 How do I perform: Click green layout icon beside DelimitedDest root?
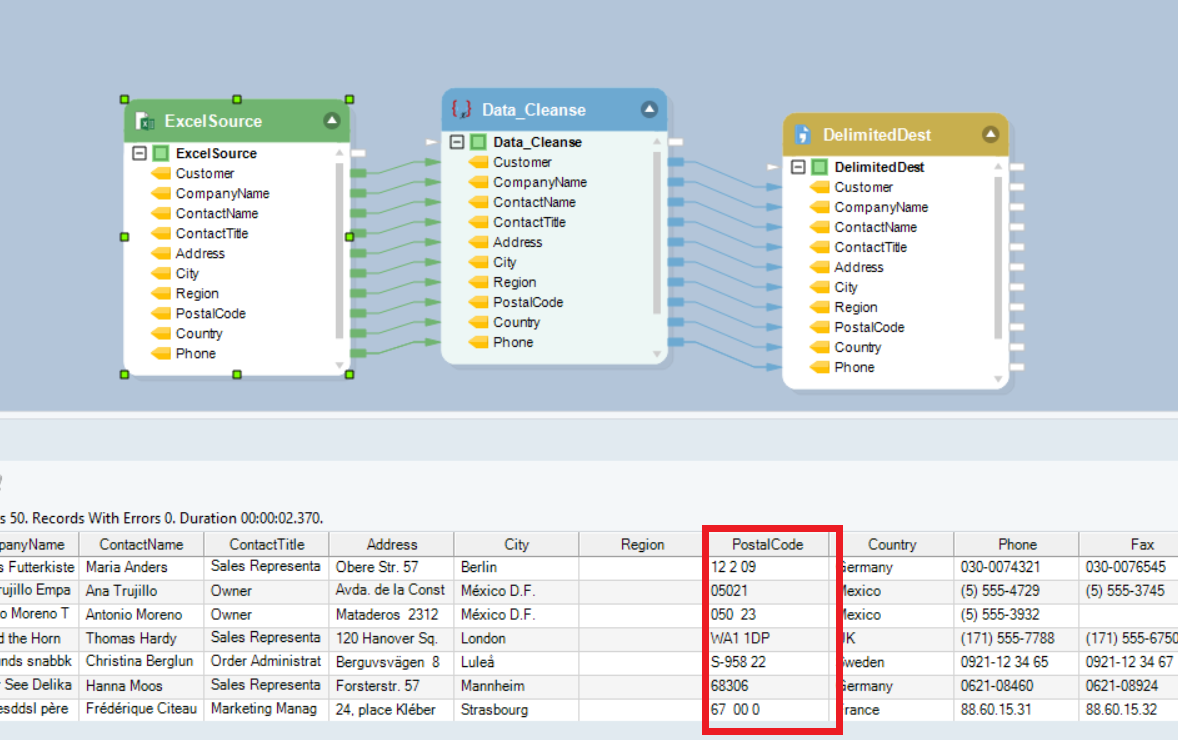coord(820,167)
